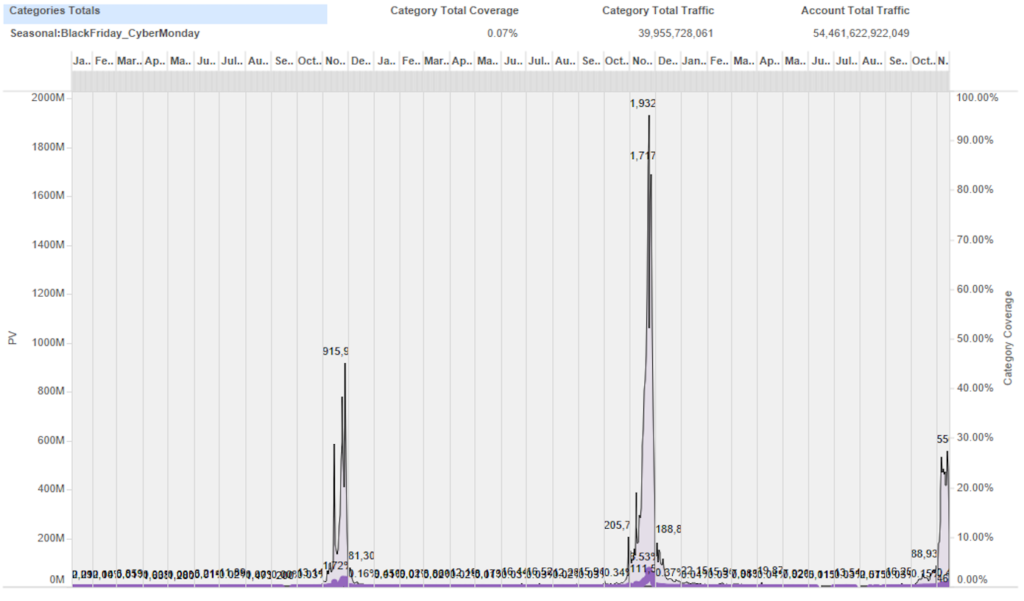This screenshot has width=1024, height=601.
Task: Select the 188,8 data label
Action: tap(668, 529)
